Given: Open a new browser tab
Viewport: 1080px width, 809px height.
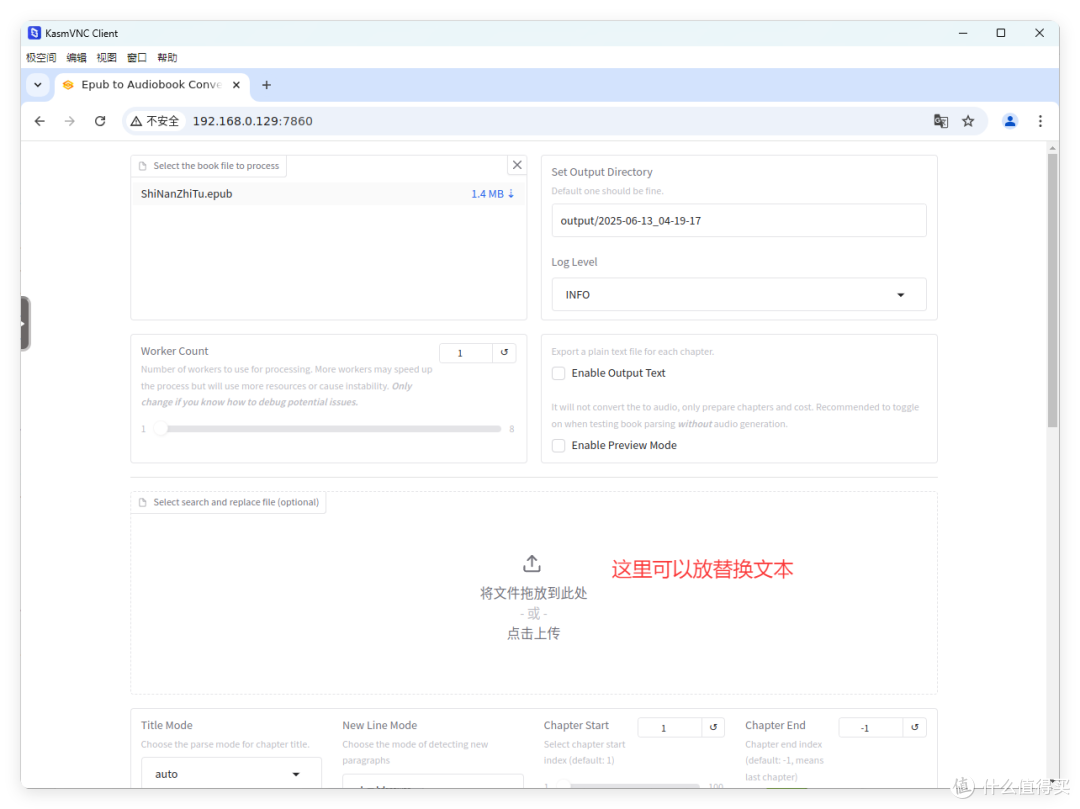Looking at the screenshot, I should pyautogui.click(x=267, y=85).
